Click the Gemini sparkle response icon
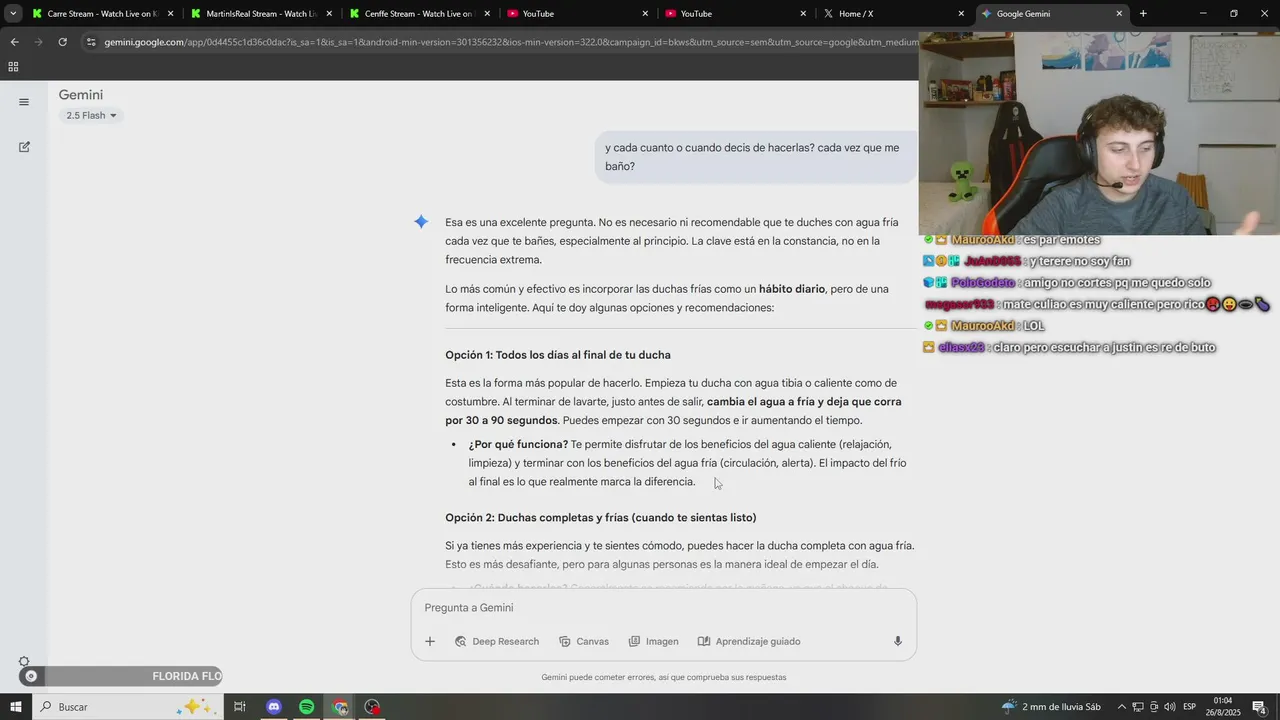The width and height of the screenshot is (1280, 720). (422, 222)
